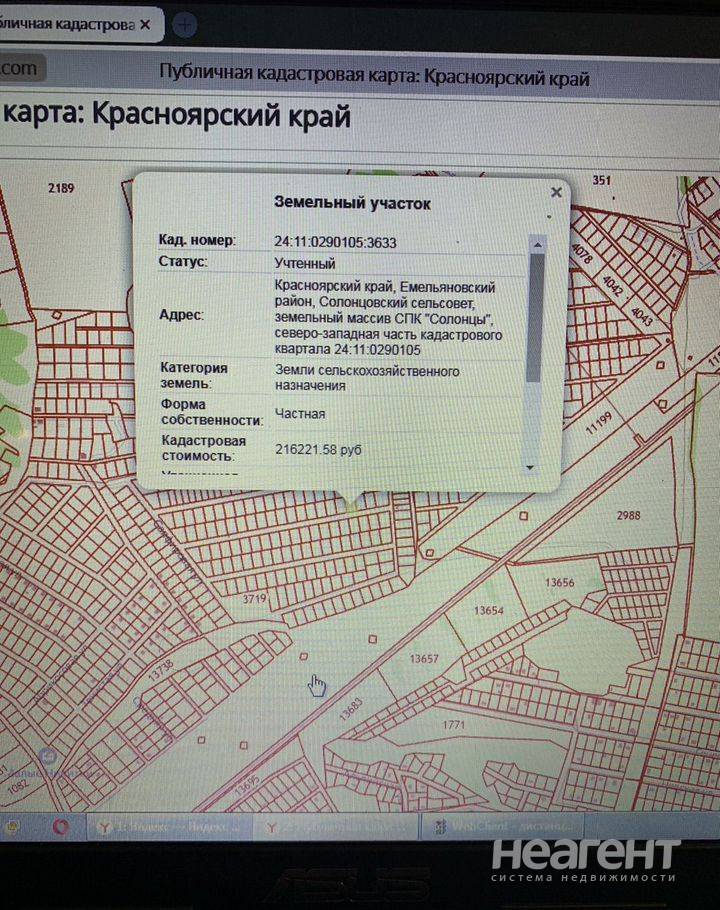Select map parcel labeled 2988
Screen dimensions: 720x910
pyautogui.click(x=628, y=515)
